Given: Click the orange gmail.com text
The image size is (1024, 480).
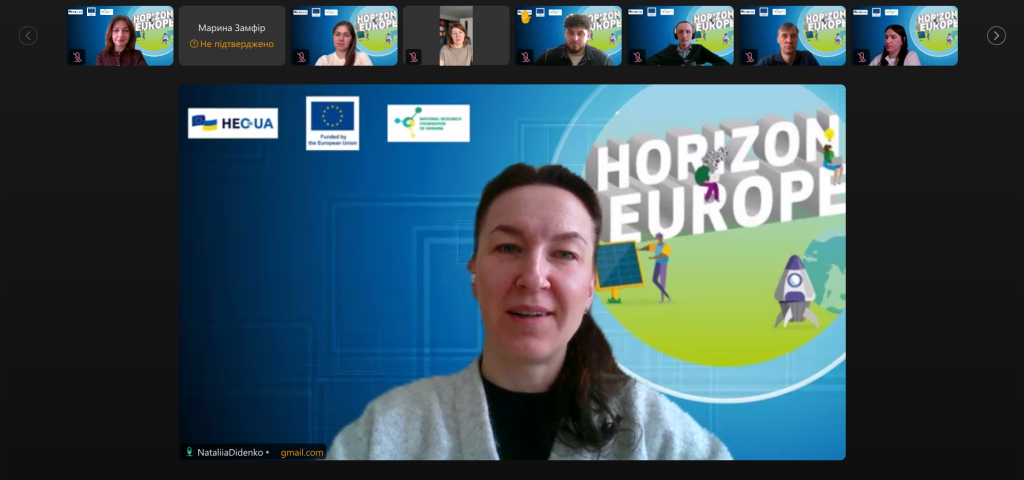Looking at the screenshot, I should click(302, 452).
